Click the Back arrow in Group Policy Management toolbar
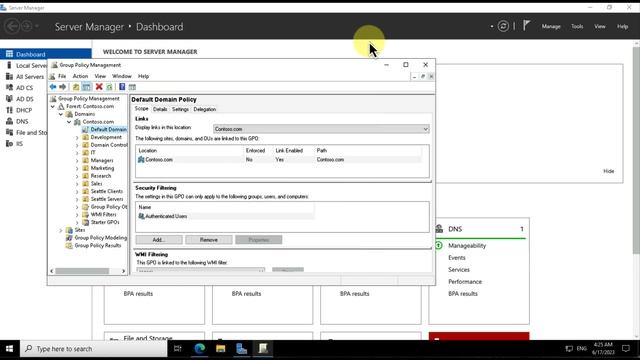640x360 pixels. (x=53, y=87)
